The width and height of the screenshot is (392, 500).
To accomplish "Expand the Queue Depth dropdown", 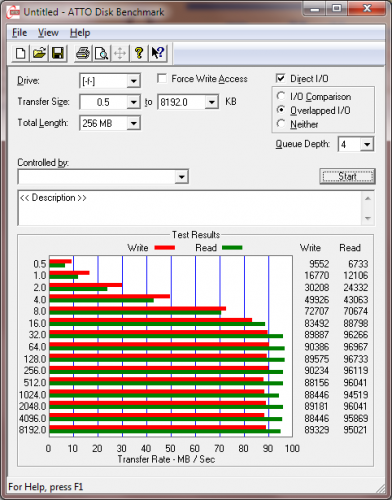I will pos(367,145).
